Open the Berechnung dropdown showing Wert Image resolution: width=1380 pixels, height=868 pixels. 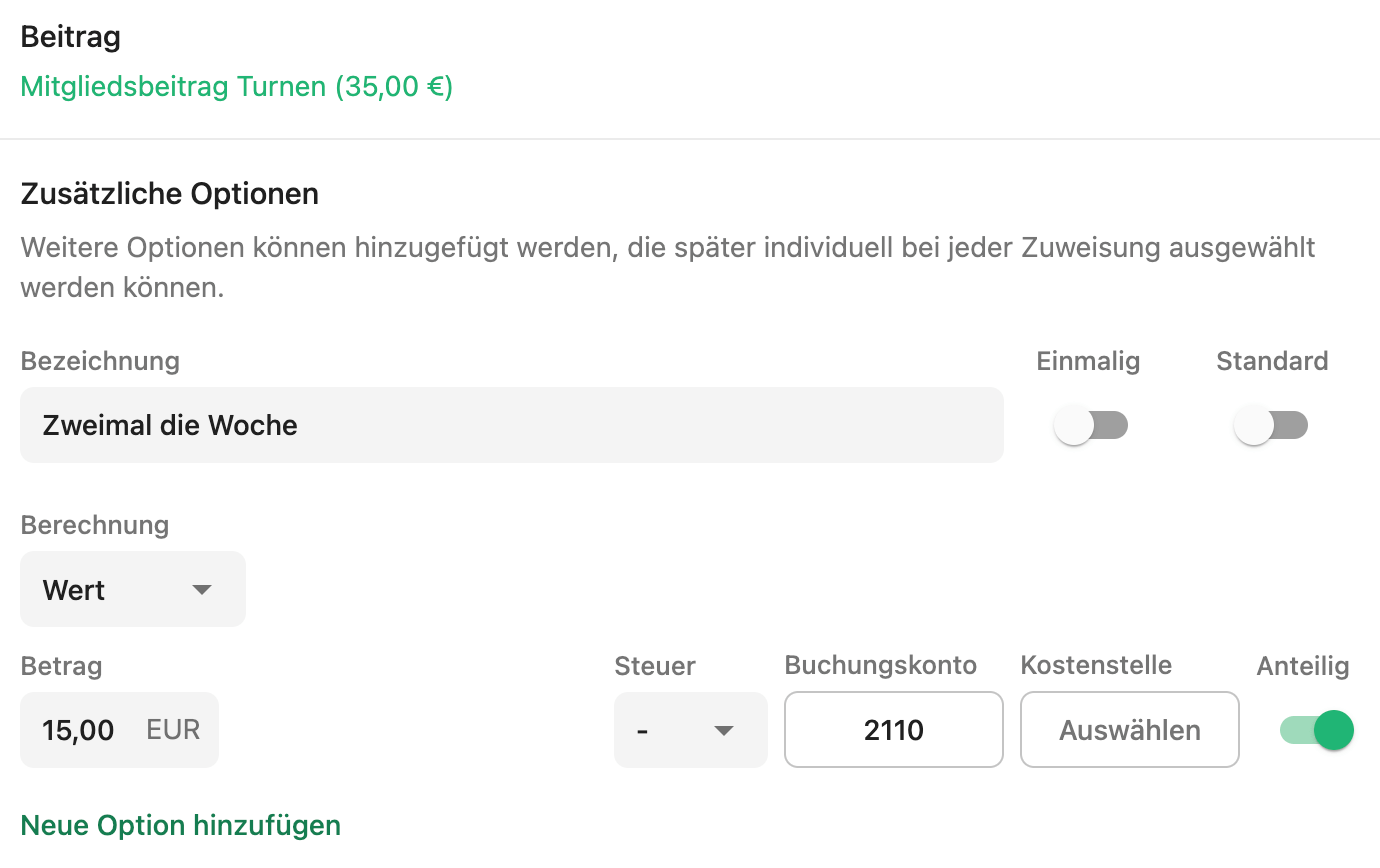tap(133, 589)
